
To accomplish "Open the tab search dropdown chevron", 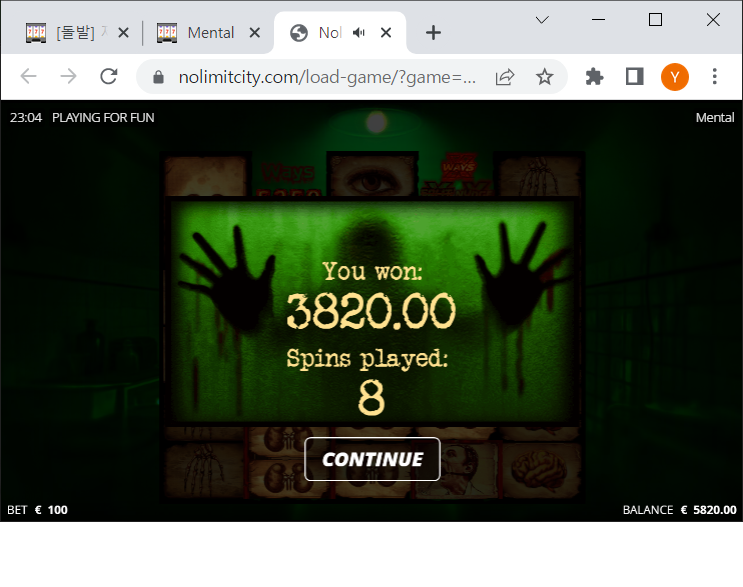I will click(x=542, y=19).
